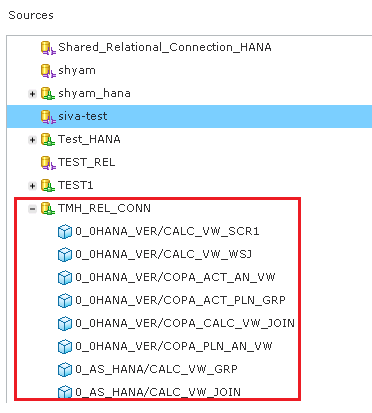372x413 pixels.
Task: Click the cube icon for COPA_ACT_PLN_GRP
Action: click(65, 301)
